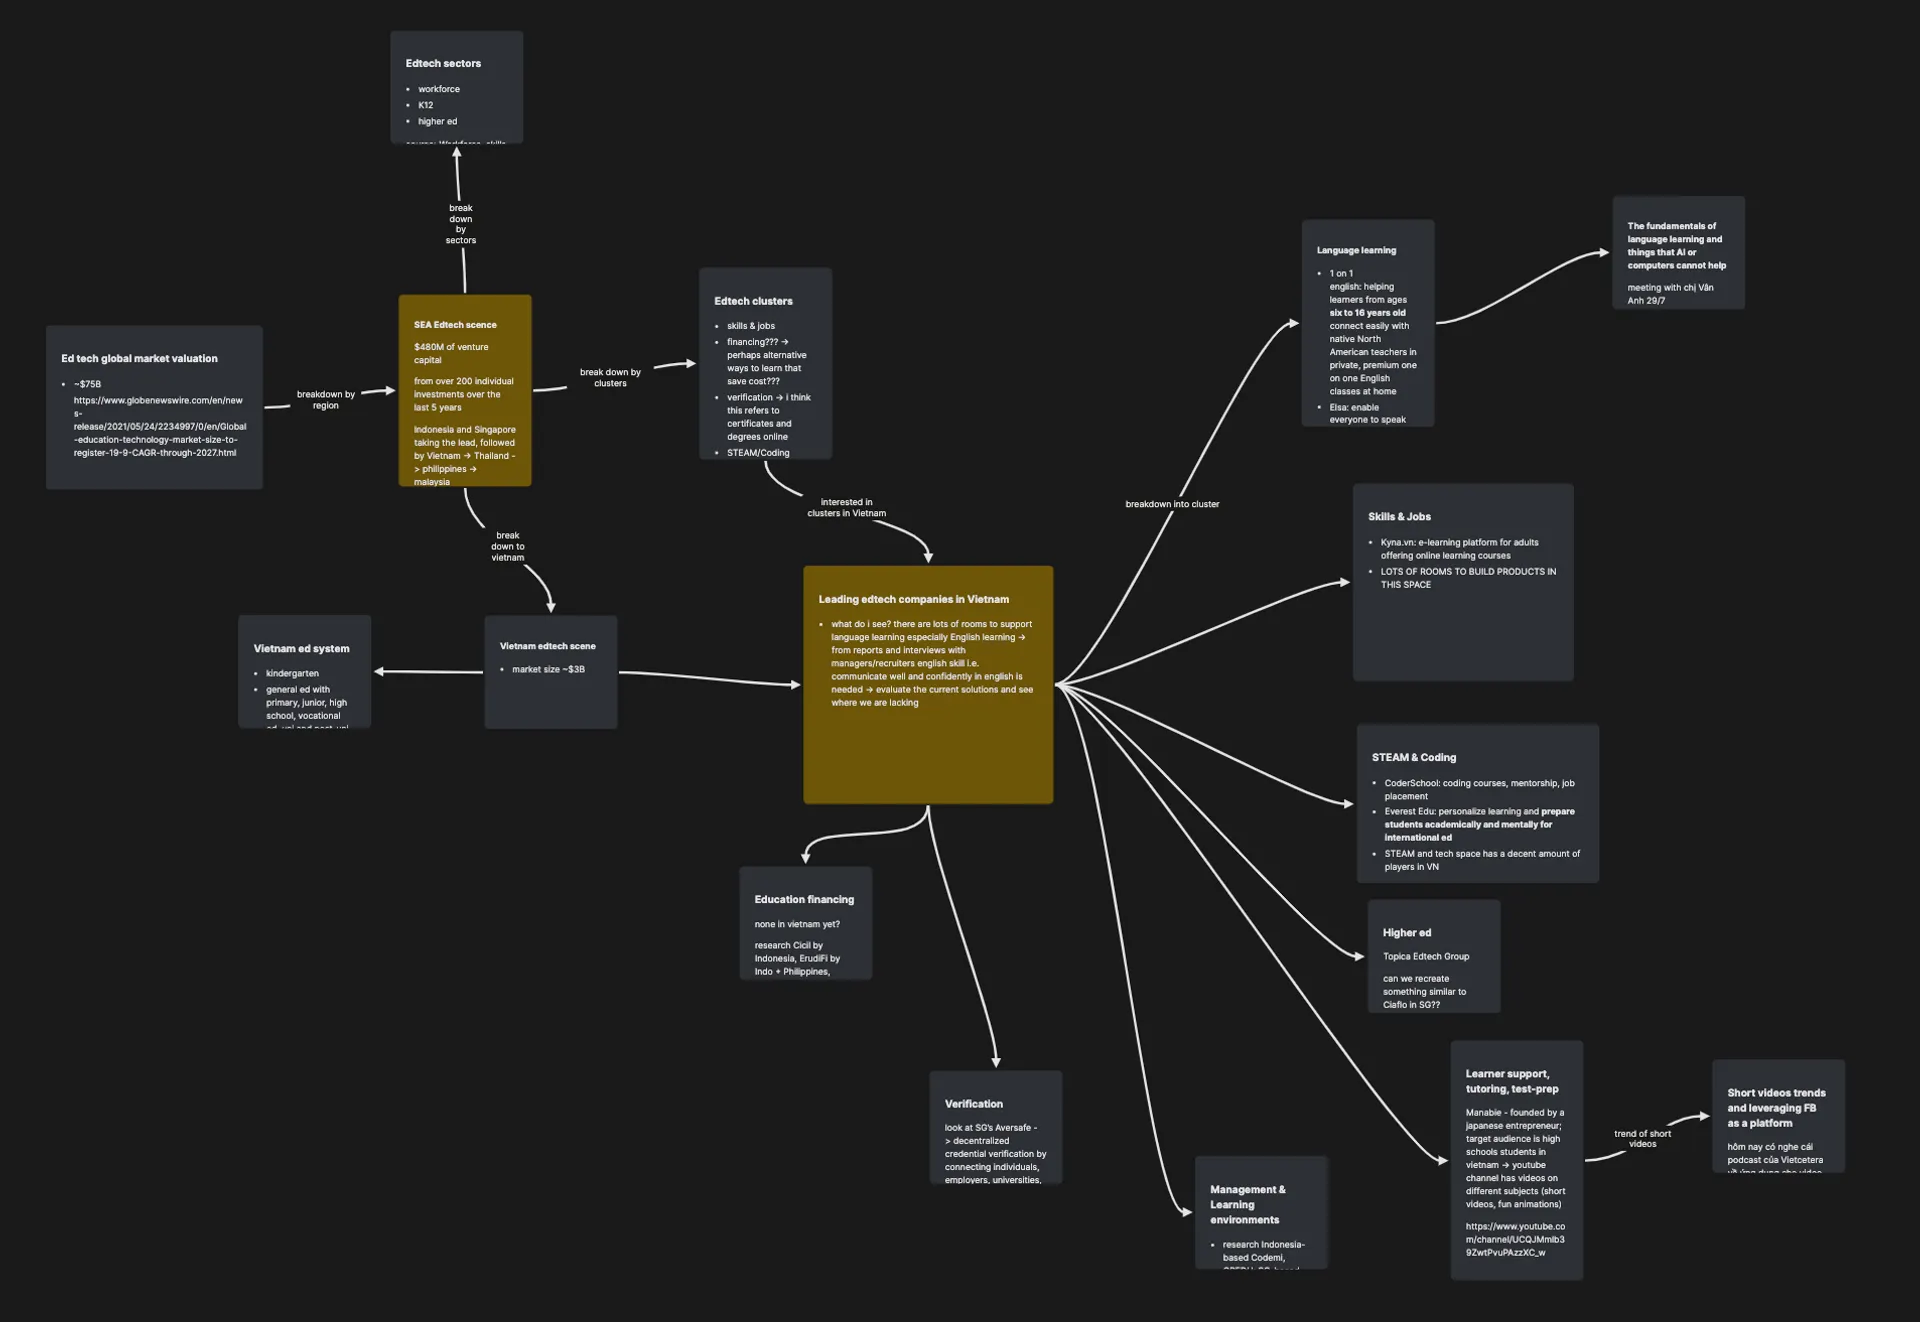Click the Skills & Jobs card
The height and width of the screenshot is (1322, 1920).
point(1462,582)
